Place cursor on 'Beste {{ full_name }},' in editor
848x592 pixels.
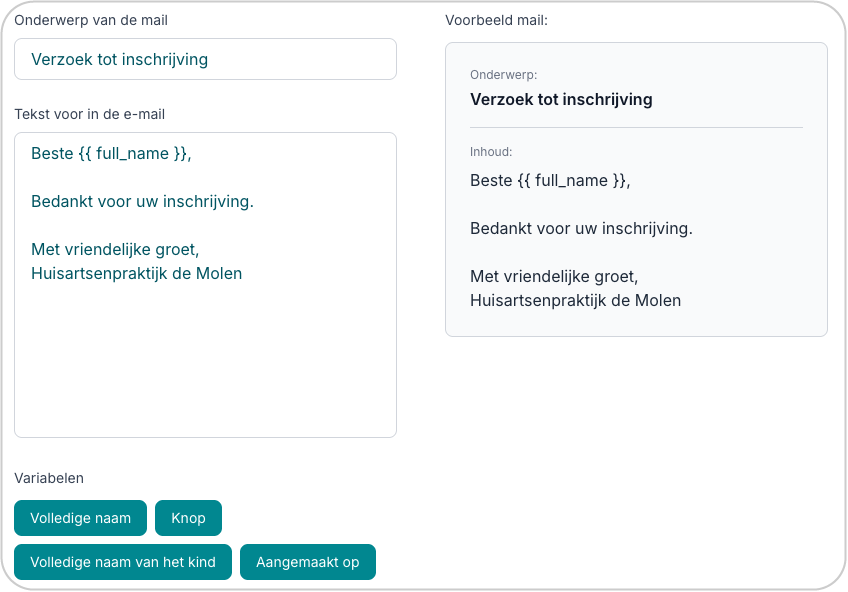point(111,154)
